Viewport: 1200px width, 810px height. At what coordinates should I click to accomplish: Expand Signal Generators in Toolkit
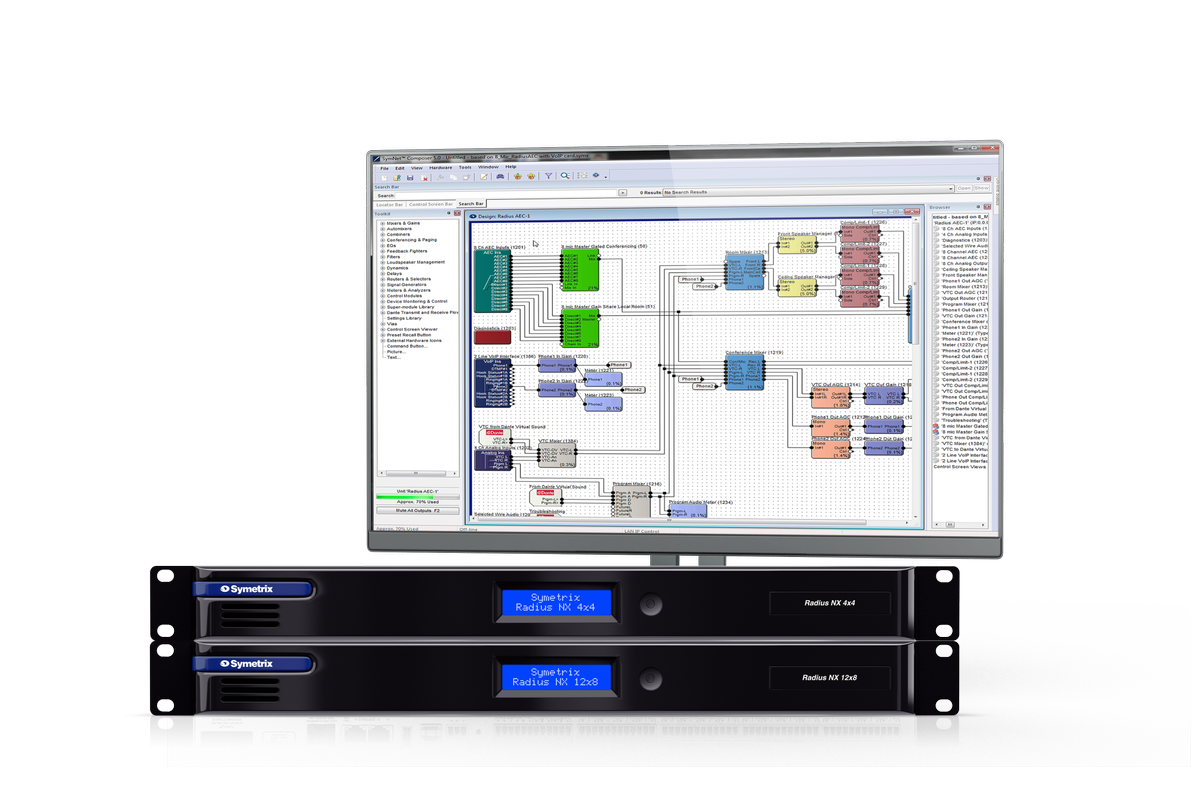383,285
